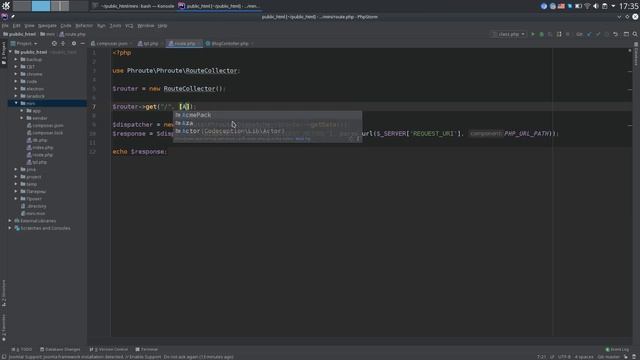Show the clock reading 17:35
The height and width of the screenshot is (360, 640).
click(x=629, y=6)
